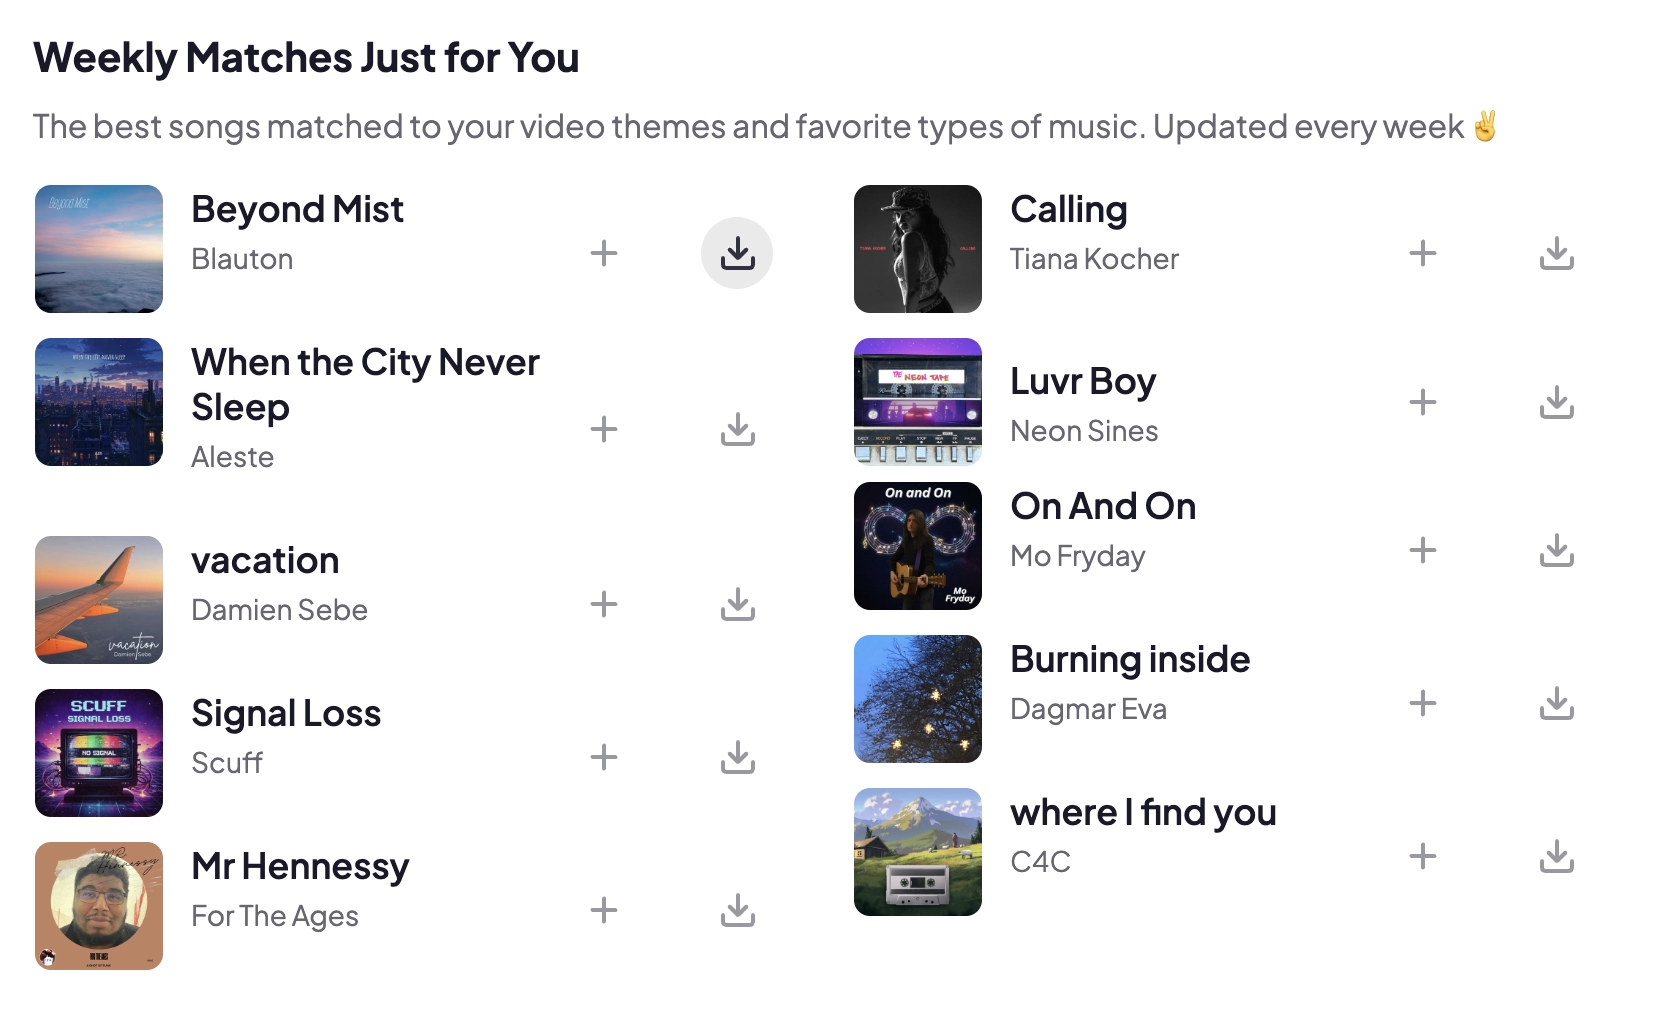Screen dimensions: 1678x1020
Task: Download Mr Hennessy by For The Ages
Action: click(x=738, y=911)
